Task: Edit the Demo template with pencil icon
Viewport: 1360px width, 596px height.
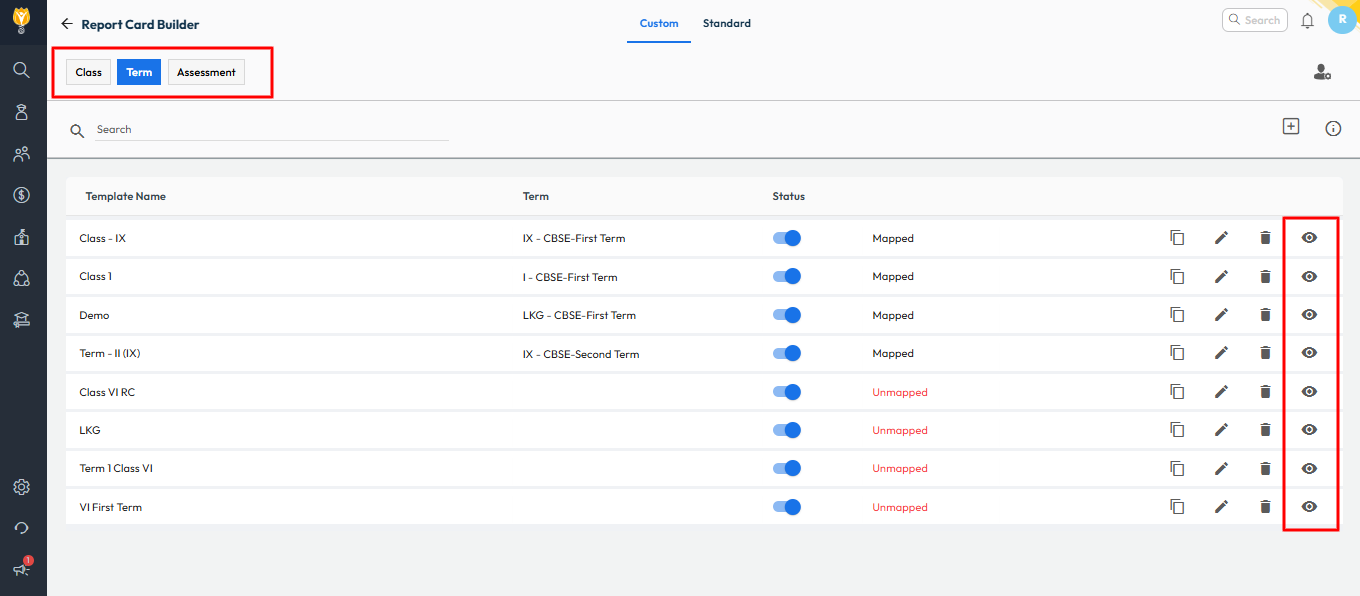Action: [x=1221, y=315]
